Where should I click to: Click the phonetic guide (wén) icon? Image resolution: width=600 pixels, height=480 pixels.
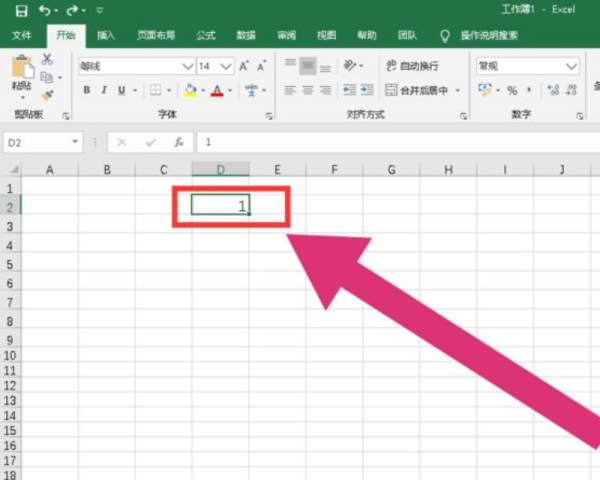point(251,90)
